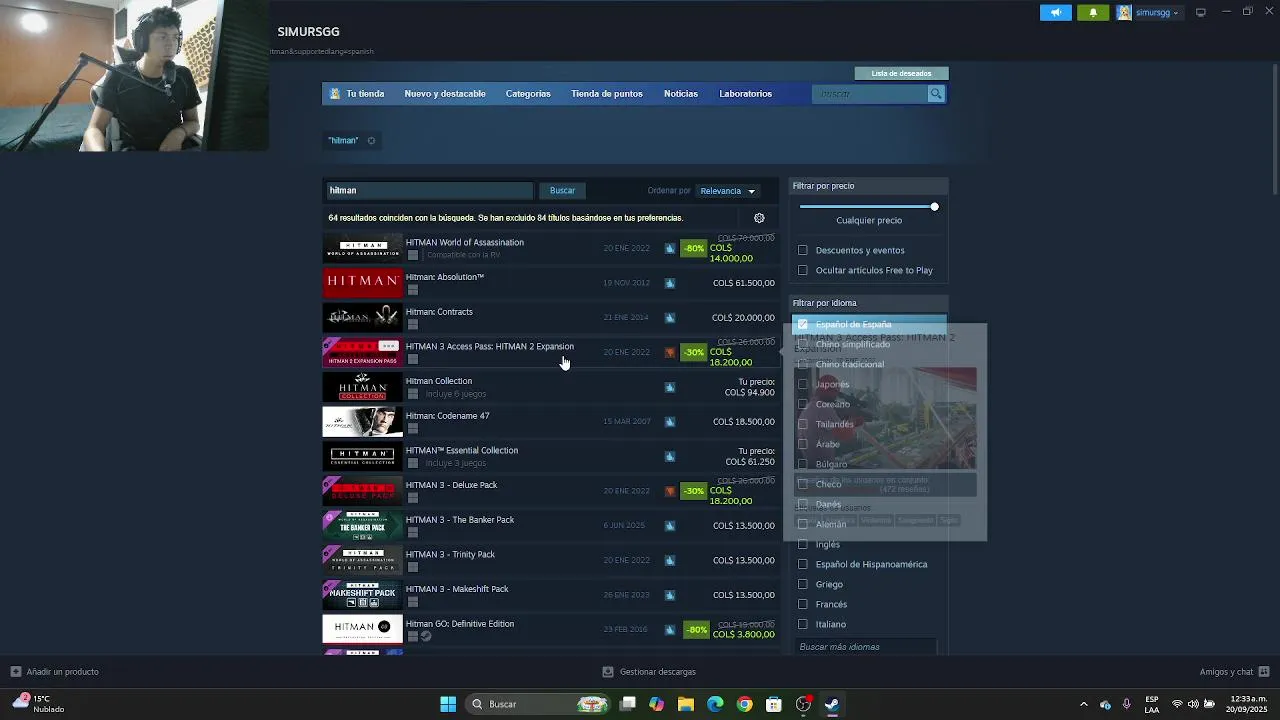Click Hitman: Absolution red thumbnail
Screen dimensions: 1280x720
tap(362, 283)
